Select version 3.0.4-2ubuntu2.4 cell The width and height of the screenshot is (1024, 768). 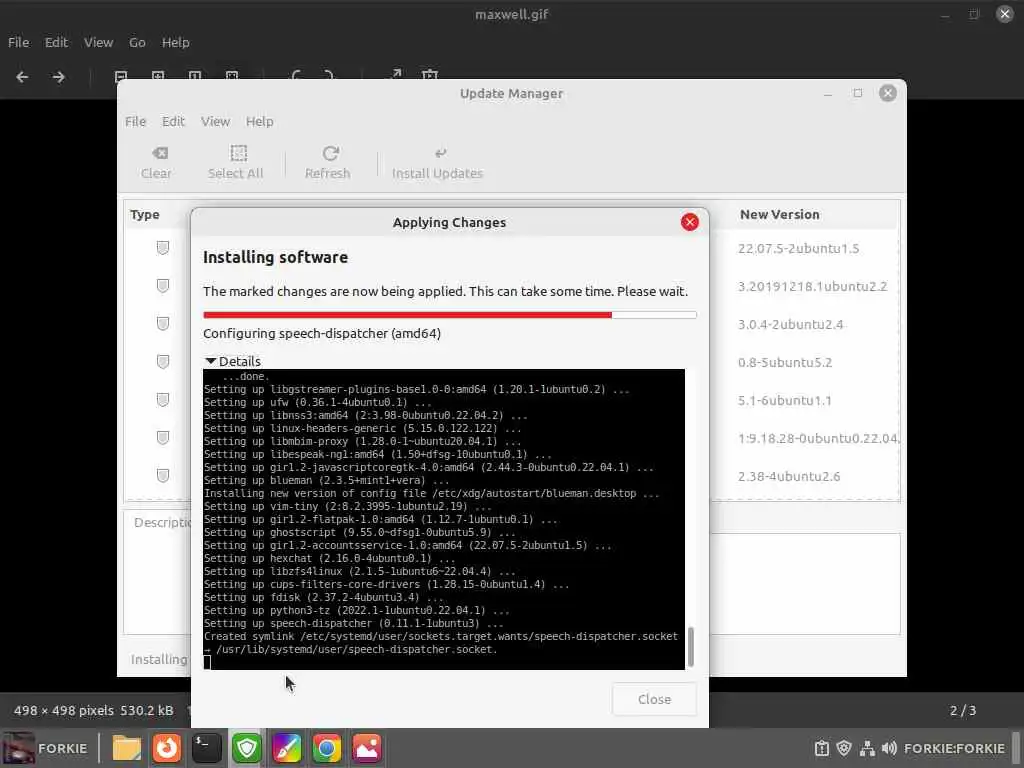coord(790,324)
